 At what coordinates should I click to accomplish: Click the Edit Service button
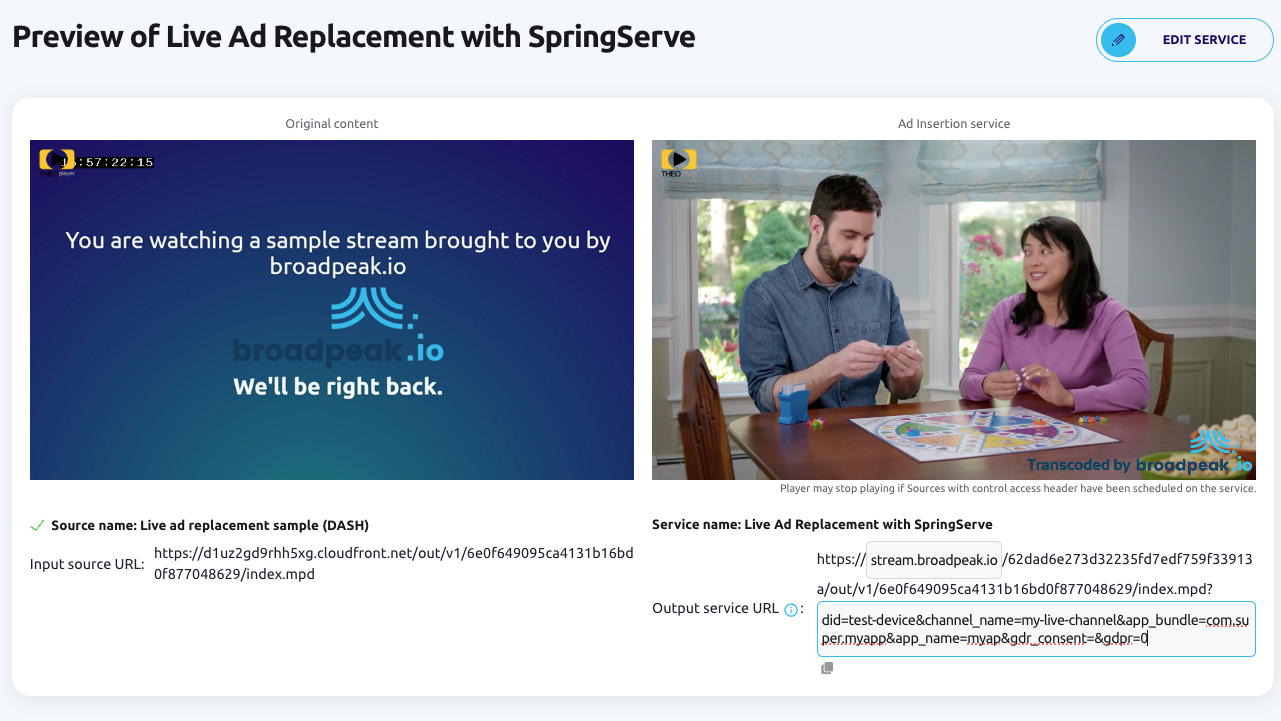(1185, 40)
